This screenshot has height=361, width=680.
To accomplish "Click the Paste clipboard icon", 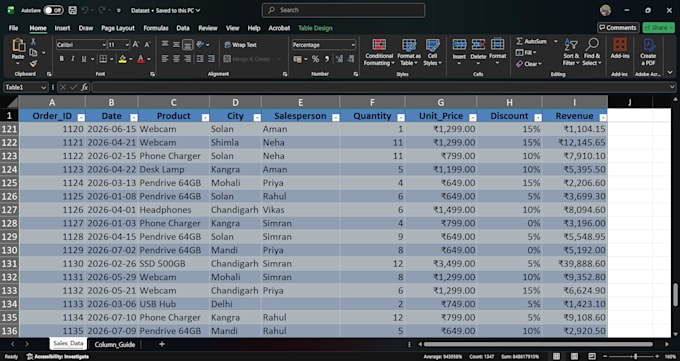I will click(18, 46).
